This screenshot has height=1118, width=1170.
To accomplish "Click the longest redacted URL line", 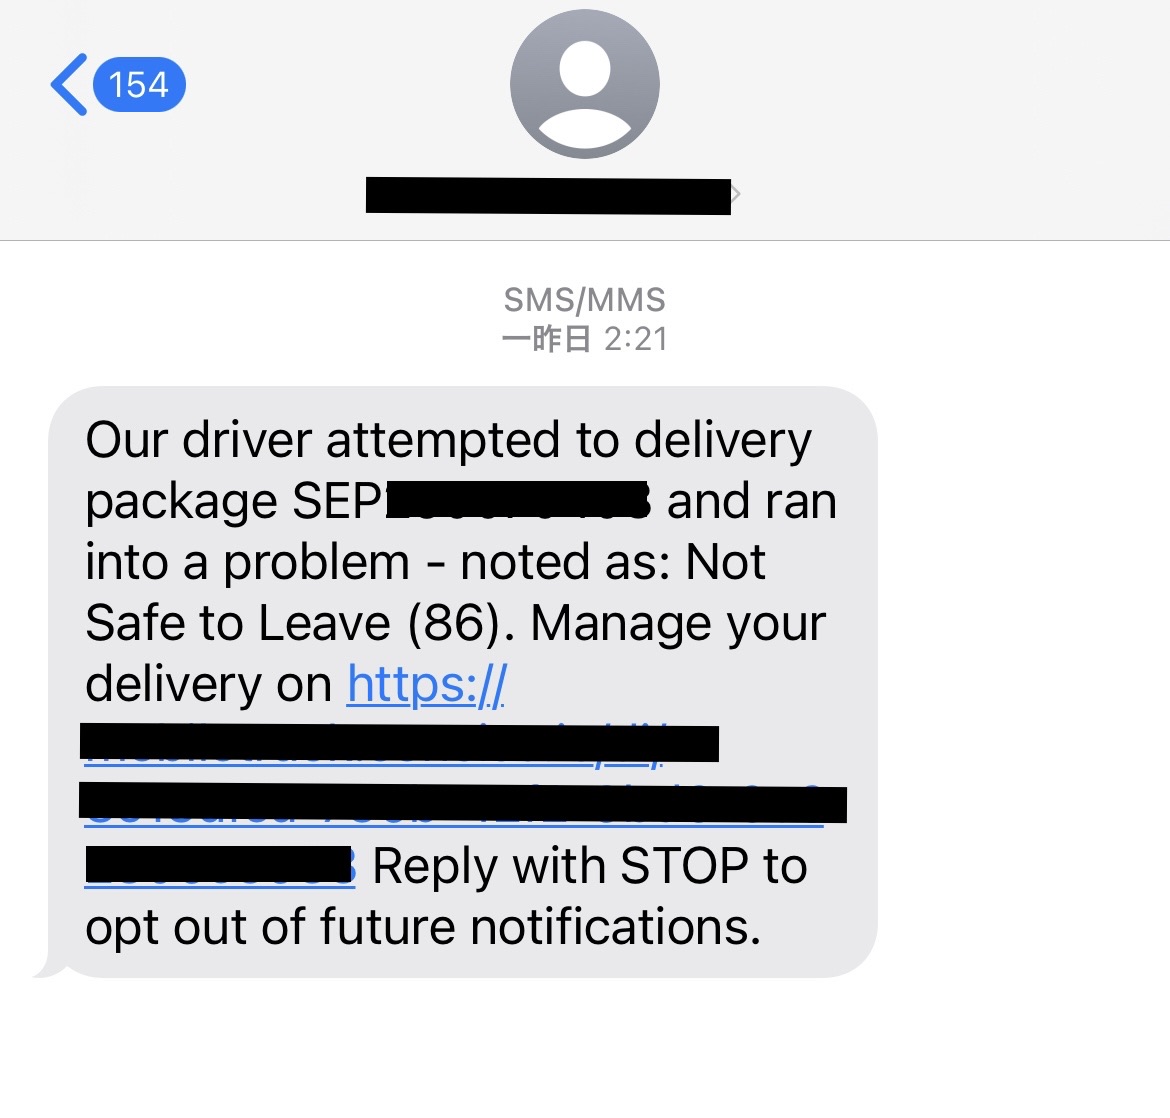I will tap(463, 803).
